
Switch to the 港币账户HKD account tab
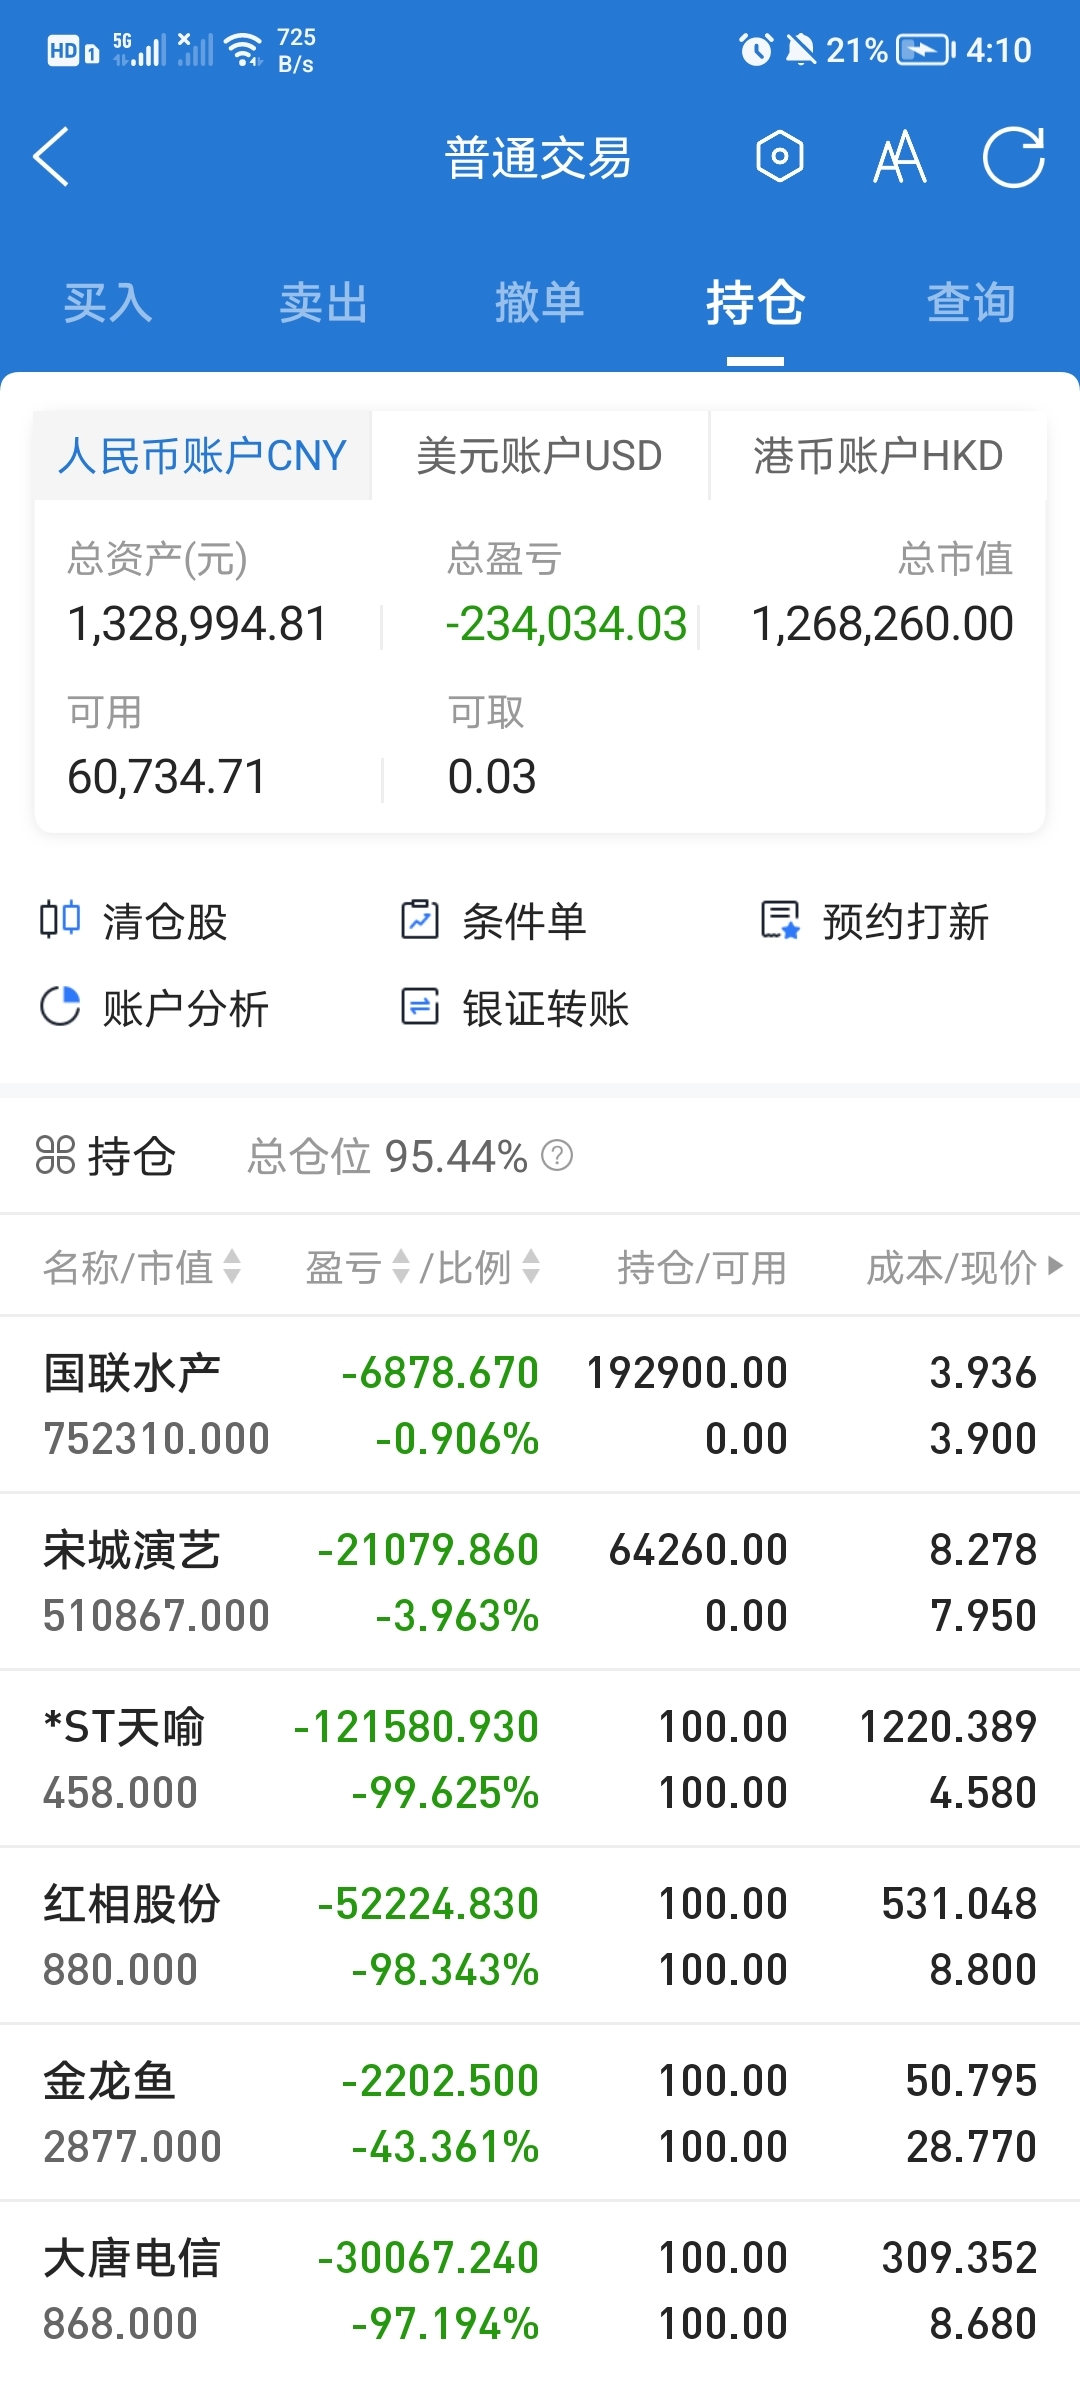coord(878,456)
